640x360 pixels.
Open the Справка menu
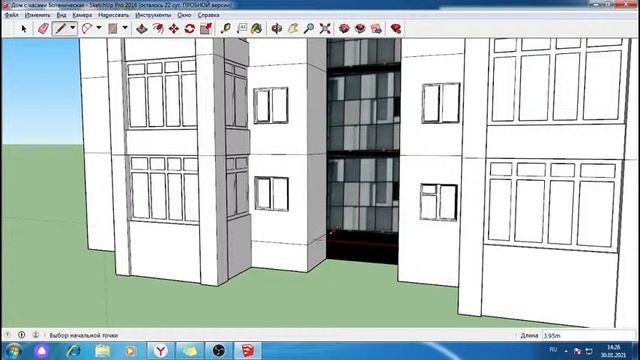click(x=209, y=15)
